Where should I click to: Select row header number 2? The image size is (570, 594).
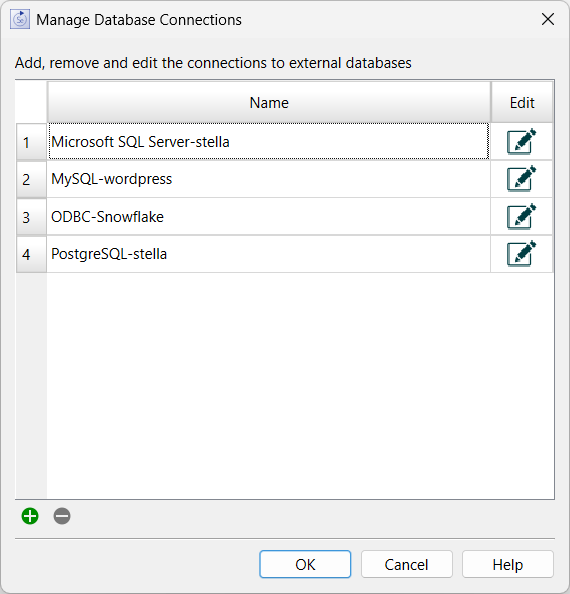click(31, 179)
